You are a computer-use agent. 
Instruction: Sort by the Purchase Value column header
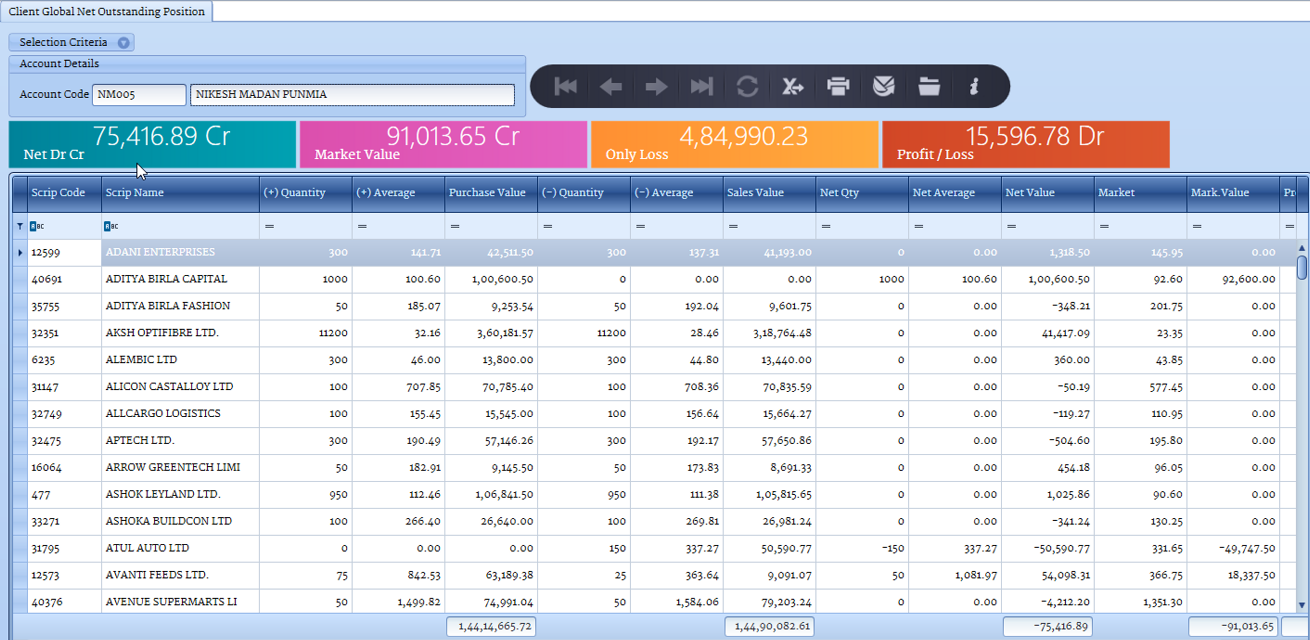(x=487, y=193)
